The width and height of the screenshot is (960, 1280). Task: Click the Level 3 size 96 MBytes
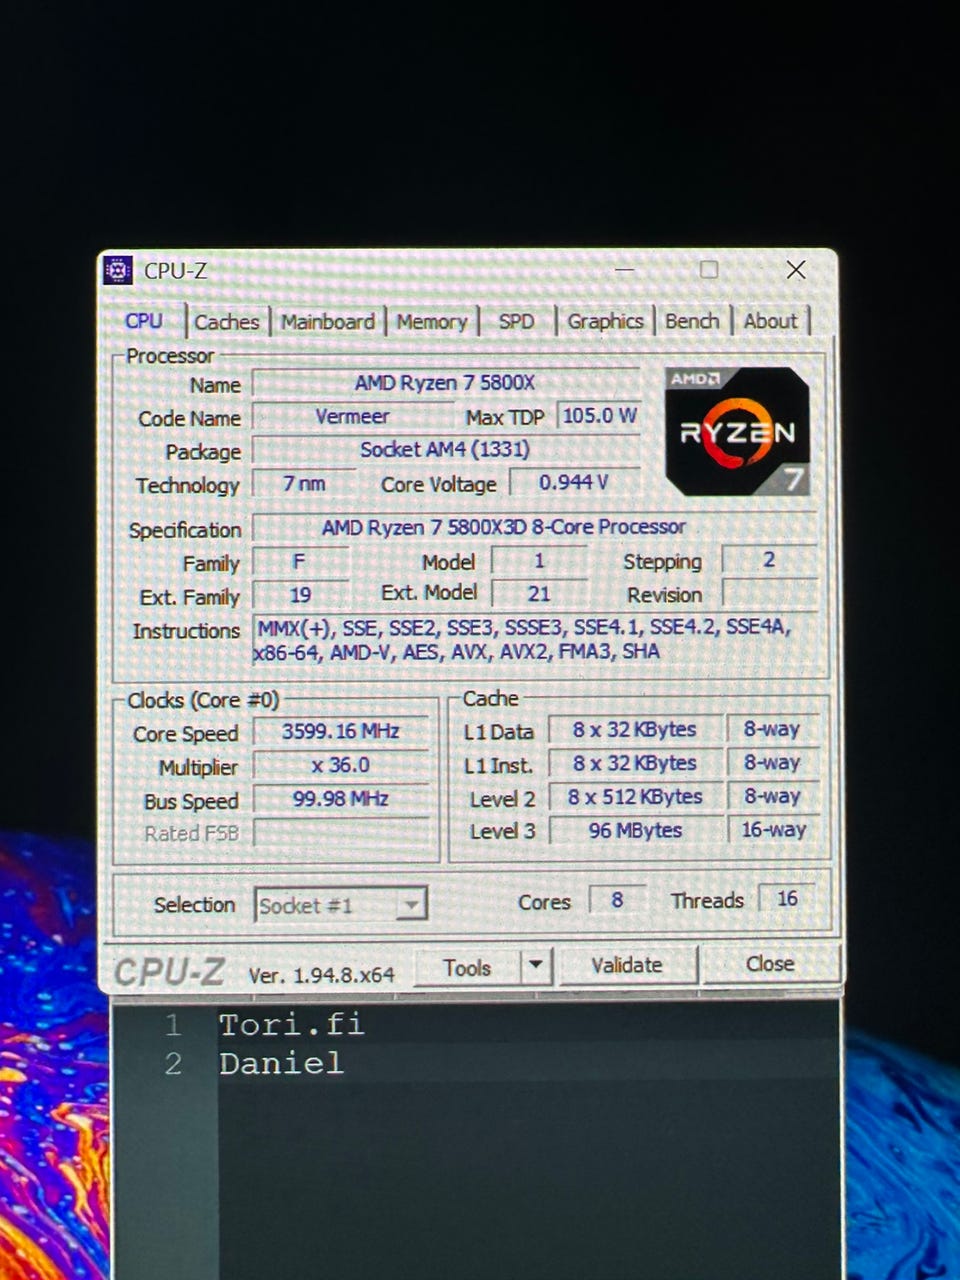[635, 830]
